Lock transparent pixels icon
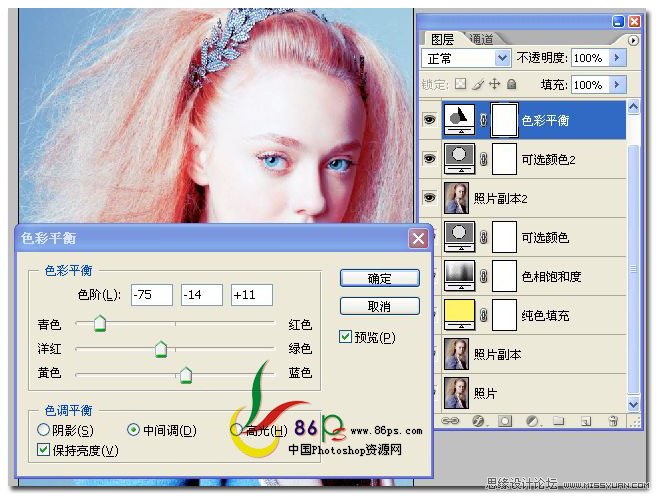 (460, 84)
